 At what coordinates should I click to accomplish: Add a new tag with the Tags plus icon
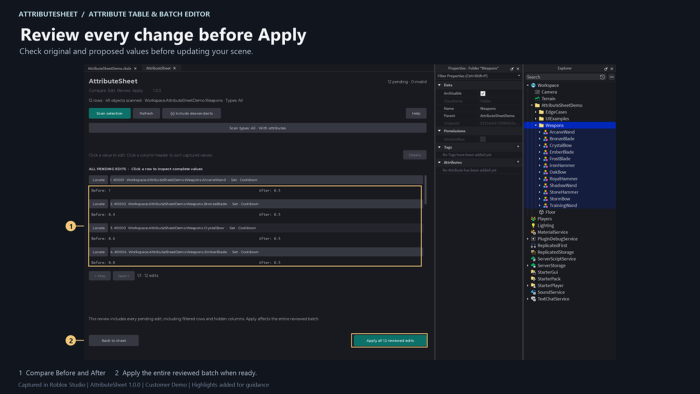518,147
